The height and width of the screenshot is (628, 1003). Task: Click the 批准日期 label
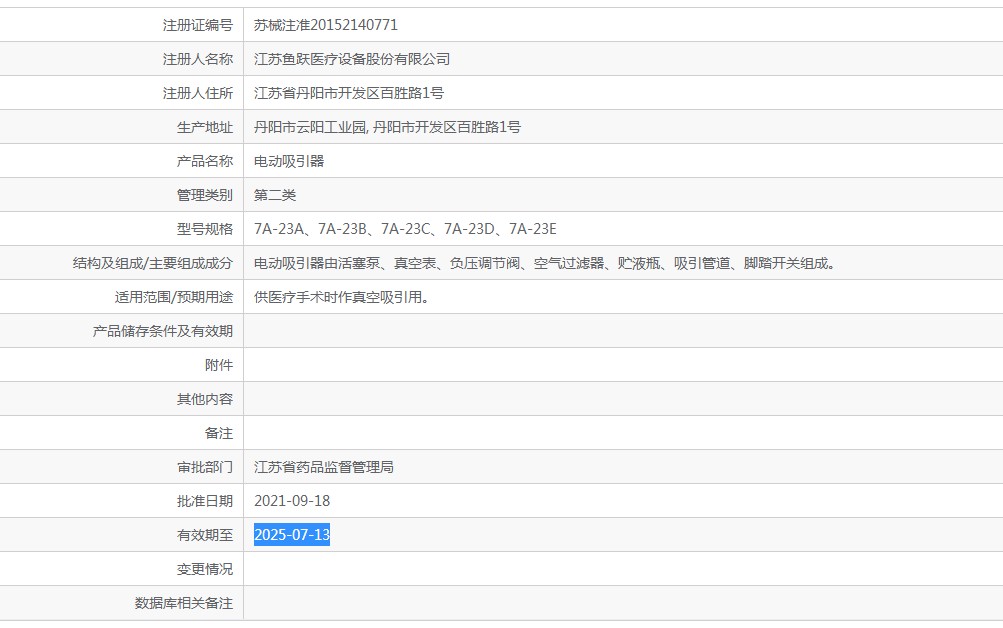pos(205,501)
